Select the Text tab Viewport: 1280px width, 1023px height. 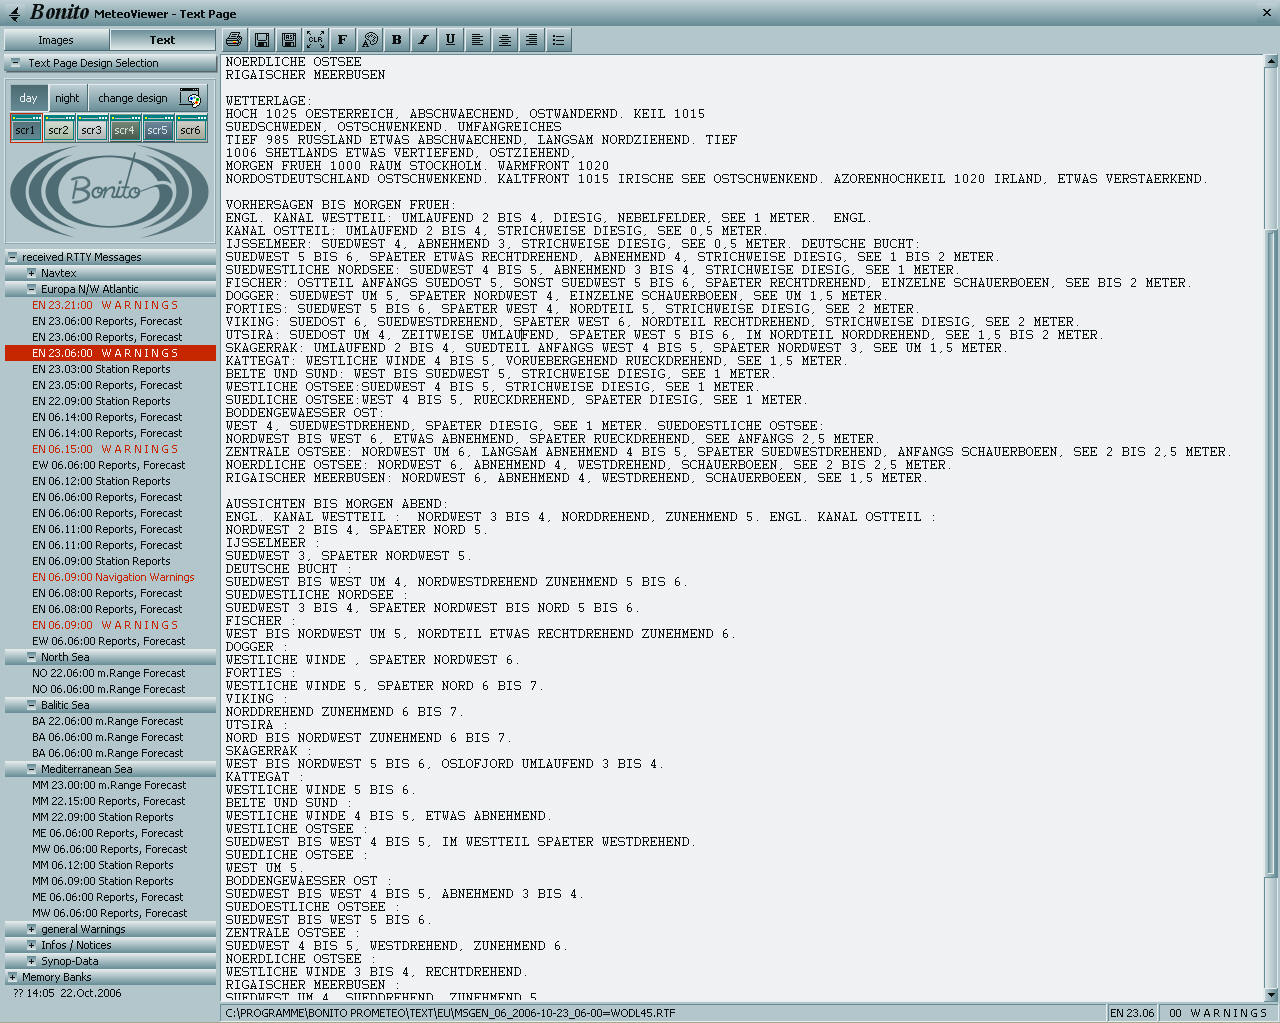tap(162, 40)
